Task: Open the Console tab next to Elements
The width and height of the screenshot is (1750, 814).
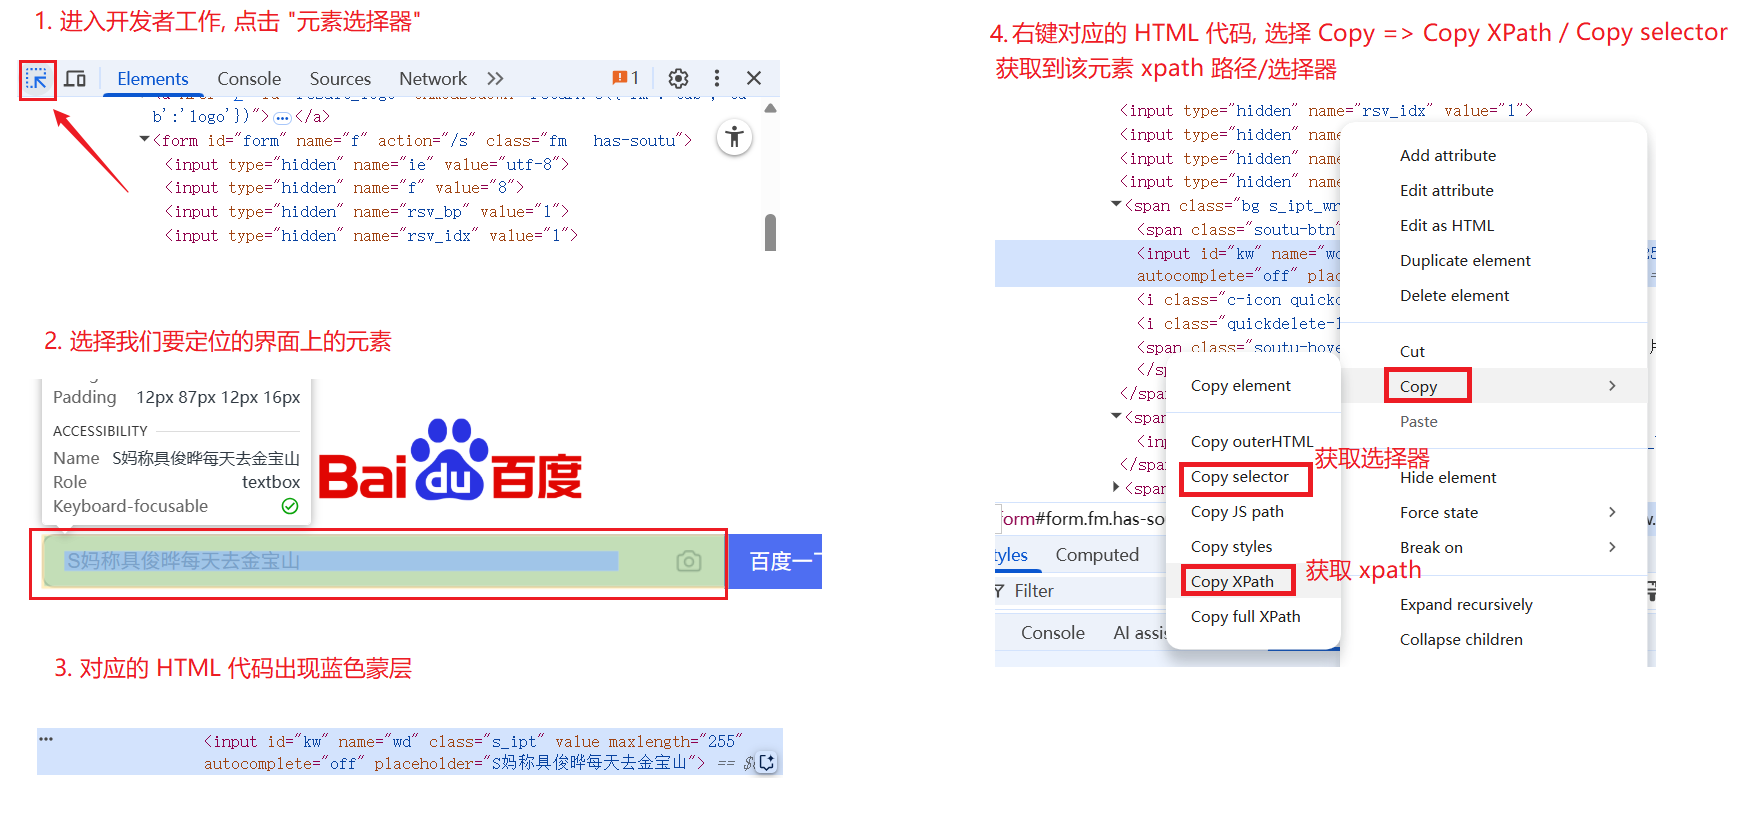Action: tap(249, 78)
